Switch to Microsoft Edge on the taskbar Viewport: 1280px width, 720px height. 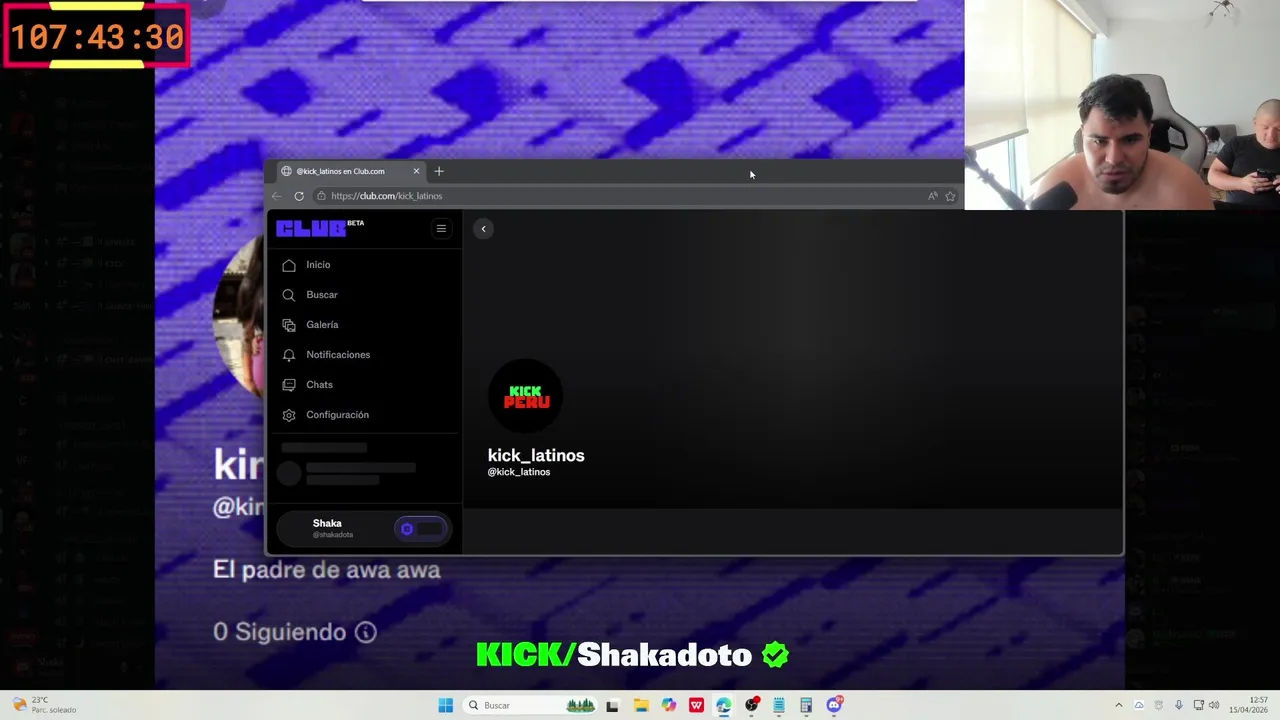(723, 705)
